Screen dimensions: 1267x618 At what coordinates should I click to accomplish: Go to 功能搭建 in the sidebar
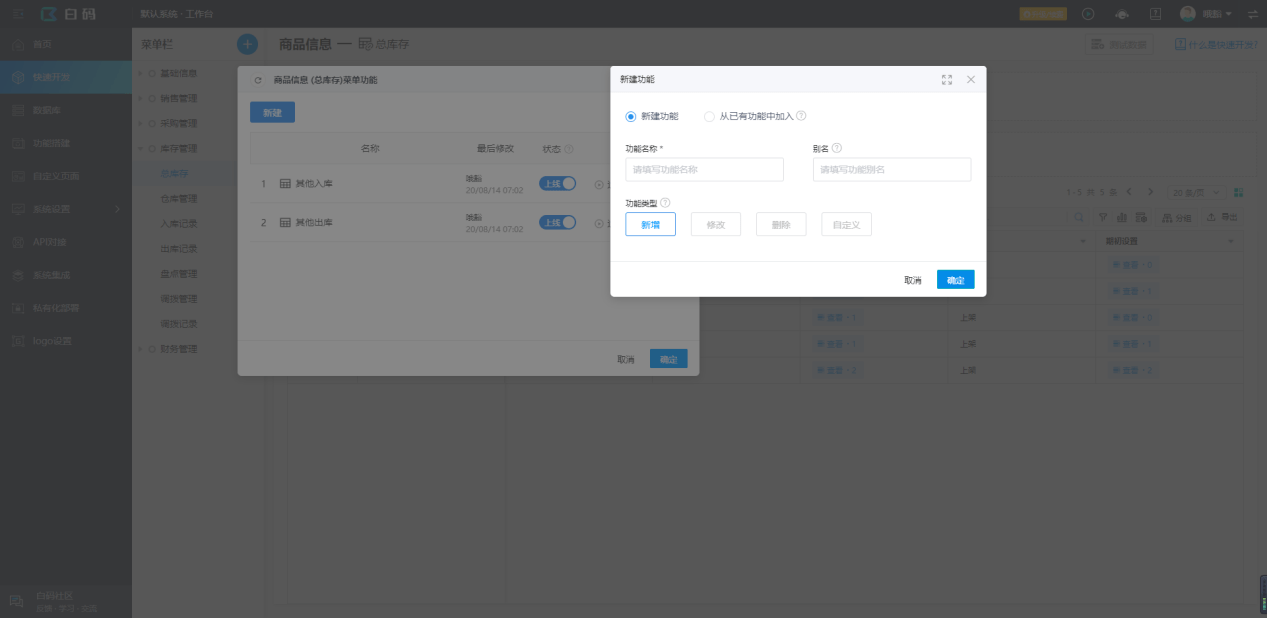tap(66, 143)
